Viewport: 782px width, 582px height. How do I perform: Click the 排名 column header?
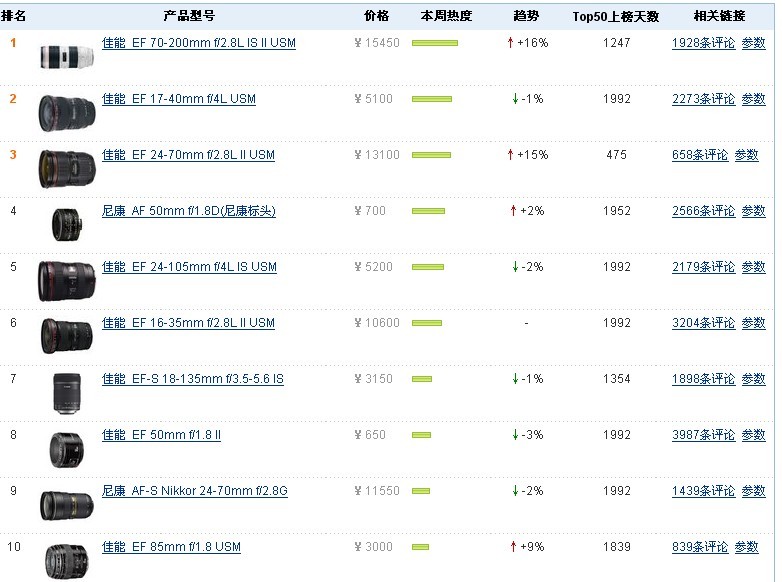[13, 16]
